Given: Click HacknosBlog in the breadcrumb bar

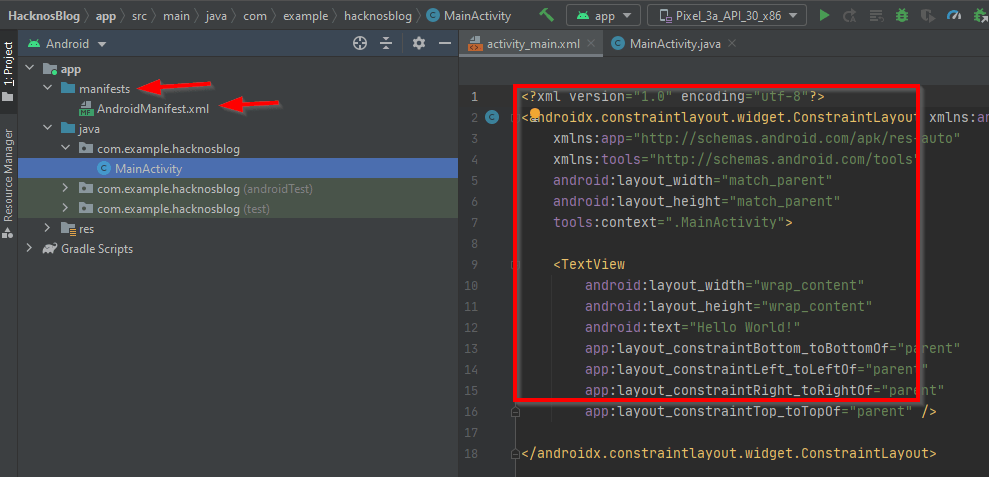Looking at the screenshot, I should [44, 16].
